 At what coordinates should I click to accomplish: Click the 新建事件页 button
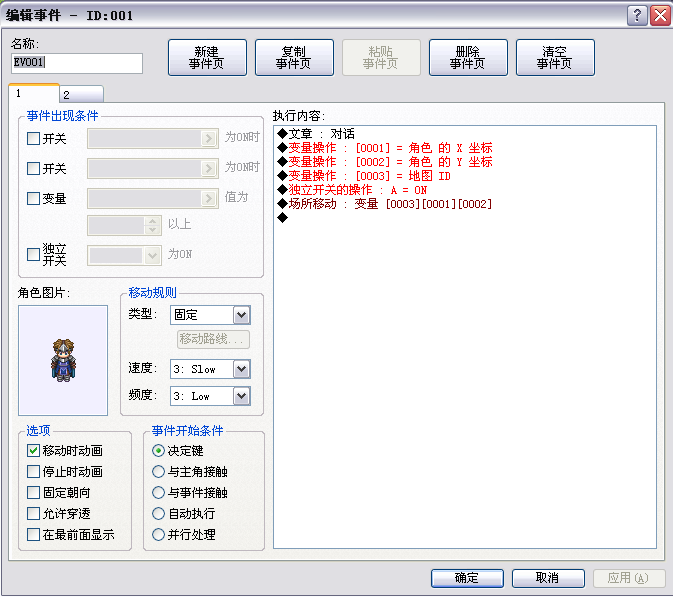207,58
